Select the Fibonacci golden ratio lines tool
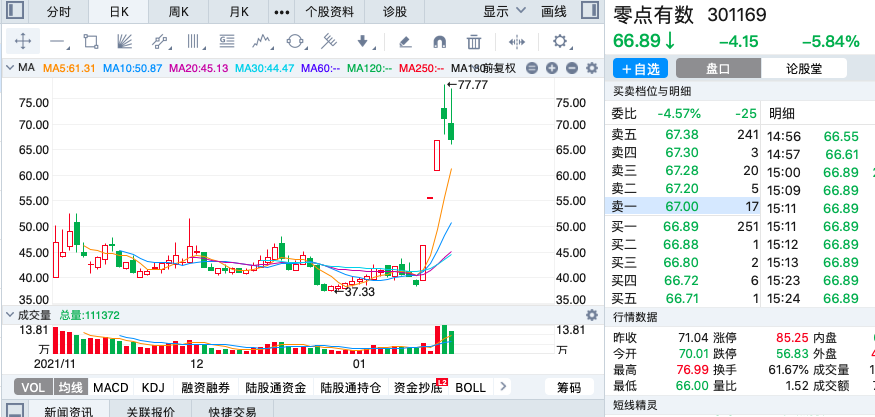The image size is (875, 417). [227, 41]
